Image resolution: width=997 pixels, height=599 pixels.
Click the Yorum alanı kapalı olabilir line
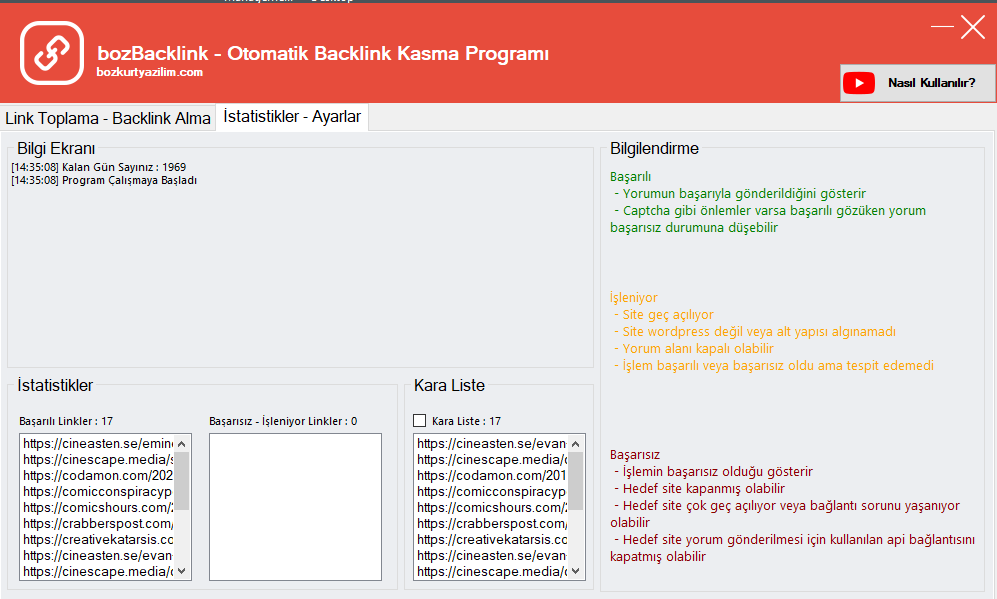pyautogui.click(x=694, y=348)
